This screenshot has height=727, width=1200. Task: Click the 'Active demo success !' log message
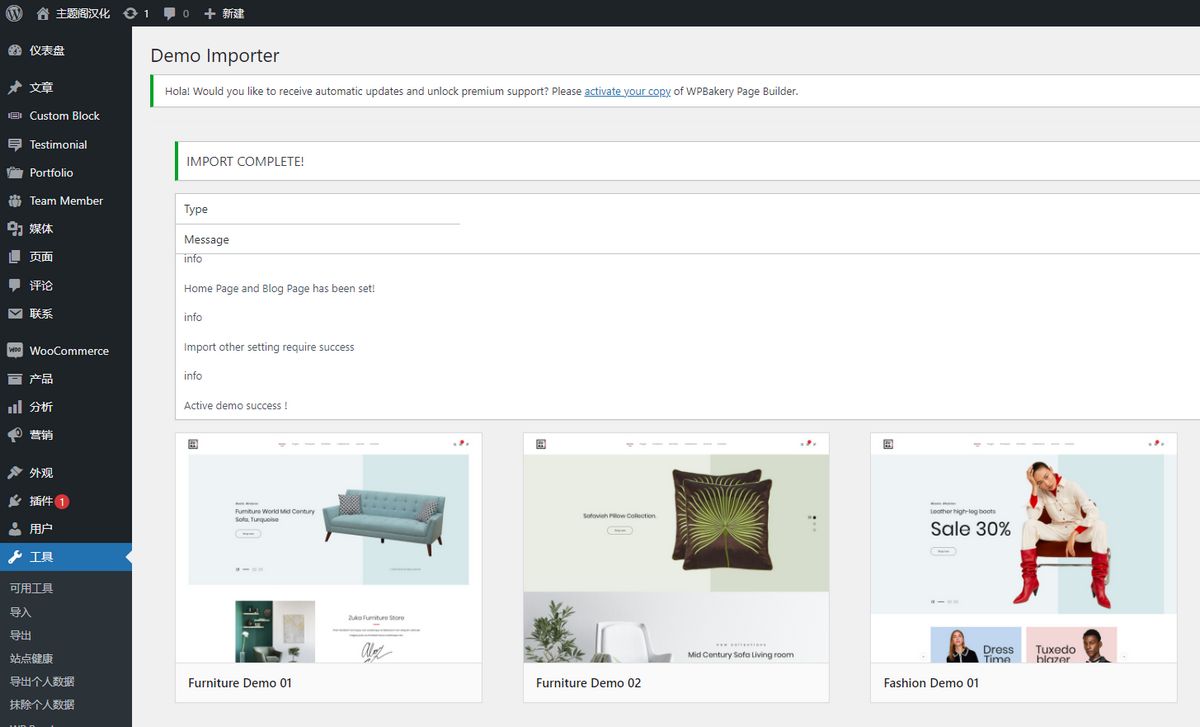coord(236,406)
